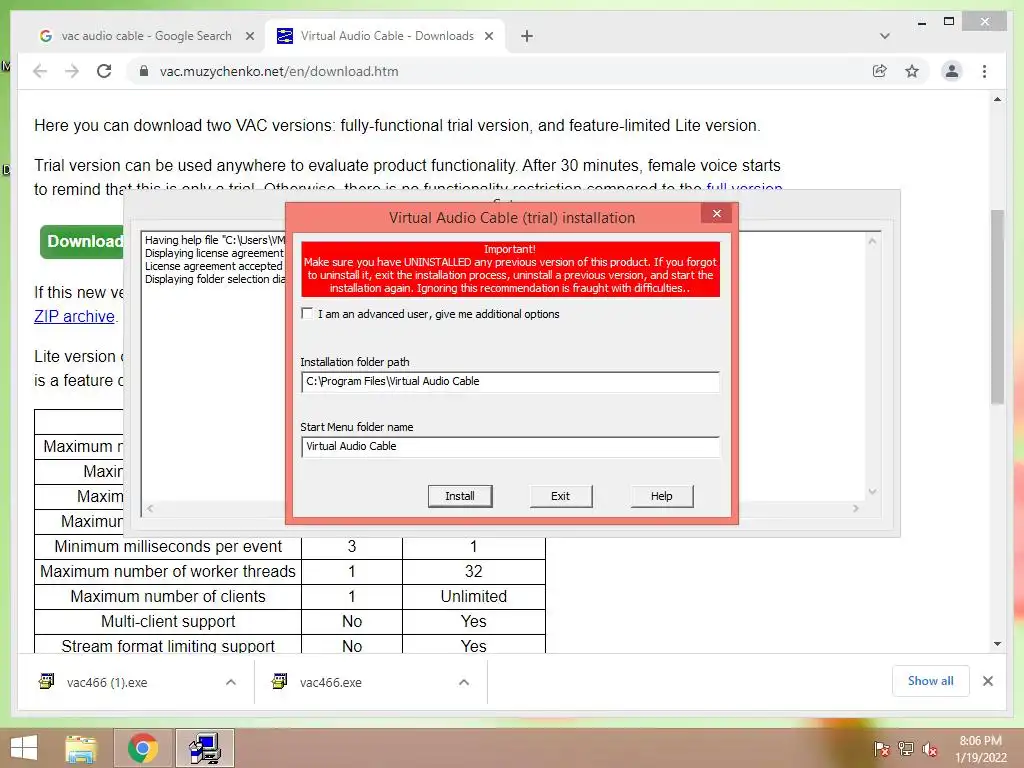
Task: Open the tab search dropdown chevron
Action: point(884,37)
